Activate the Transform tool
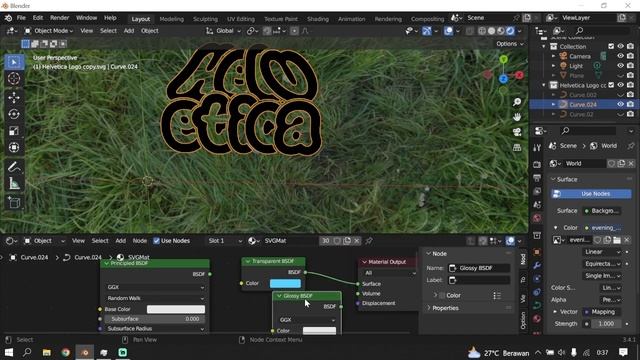The height and width of the screenshot is (360, 640). 14,147
